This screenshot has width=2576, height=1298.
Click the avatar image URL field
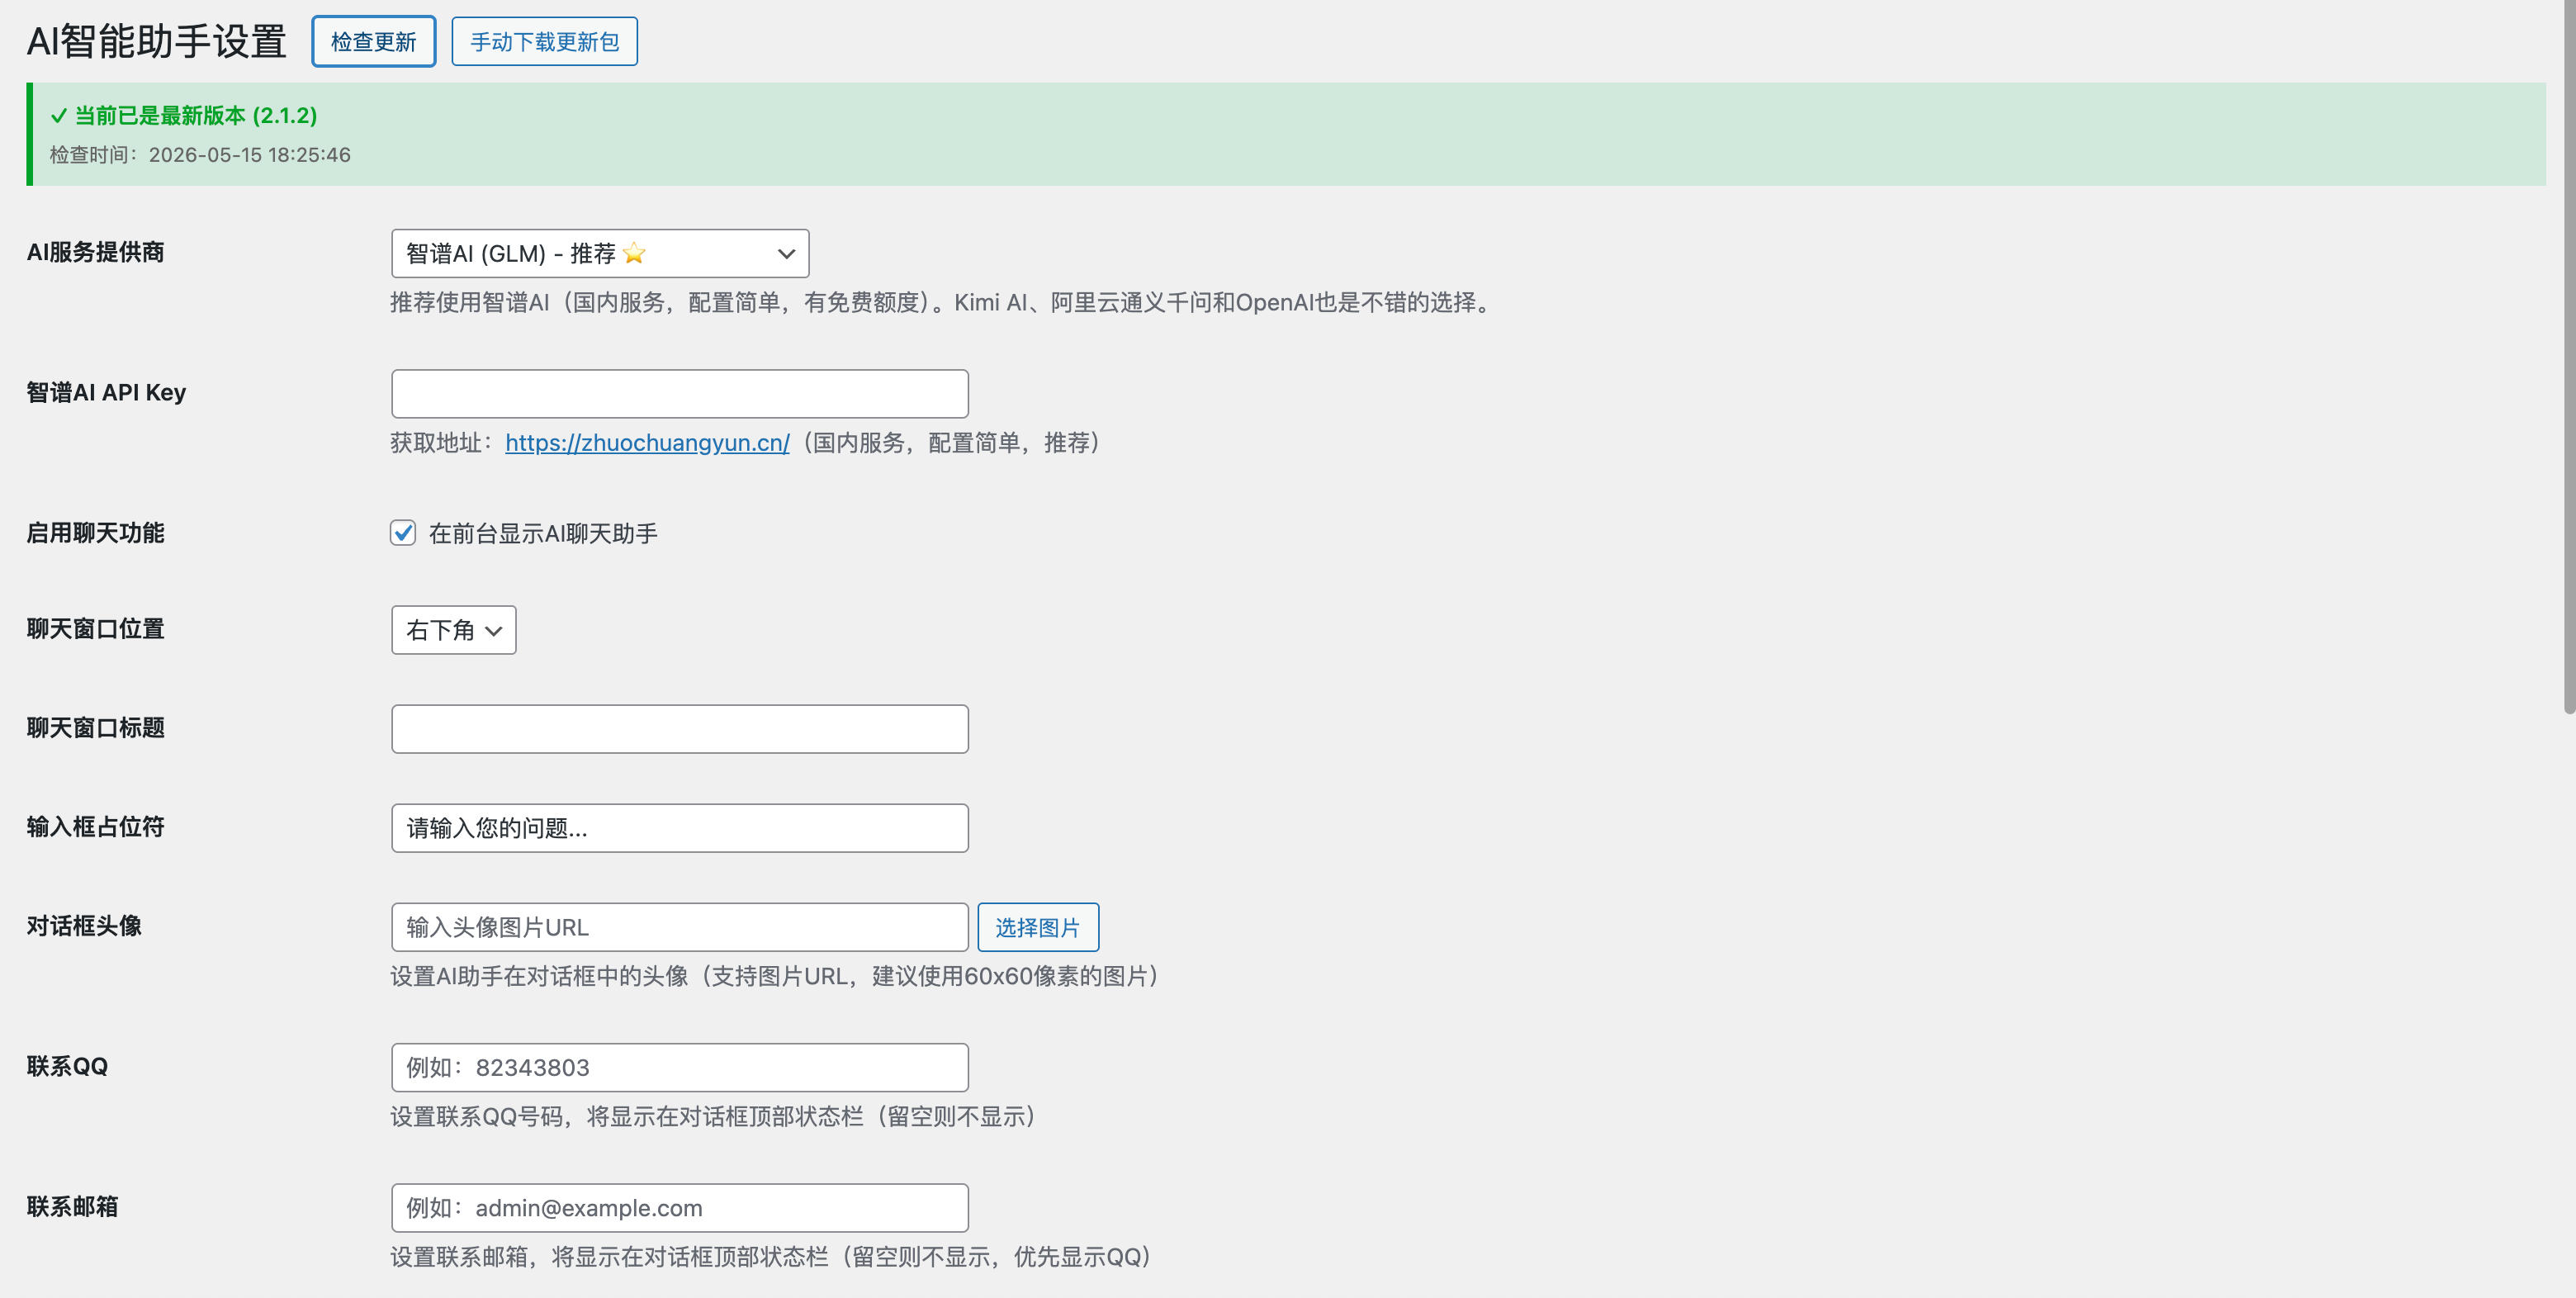[680, 927]
